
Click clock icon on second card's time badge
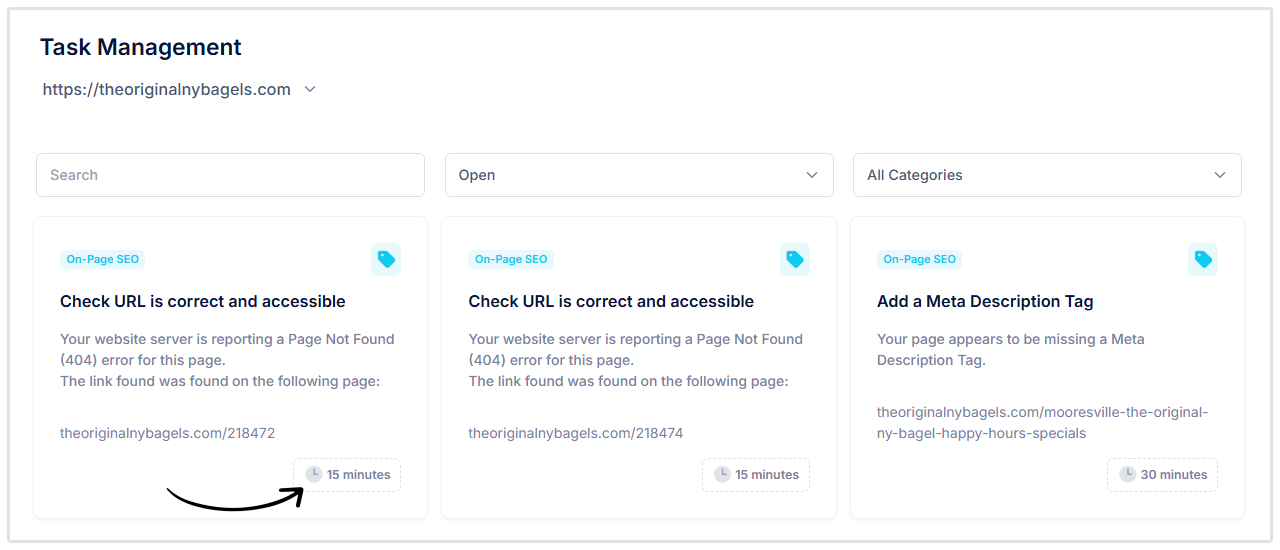722,474
